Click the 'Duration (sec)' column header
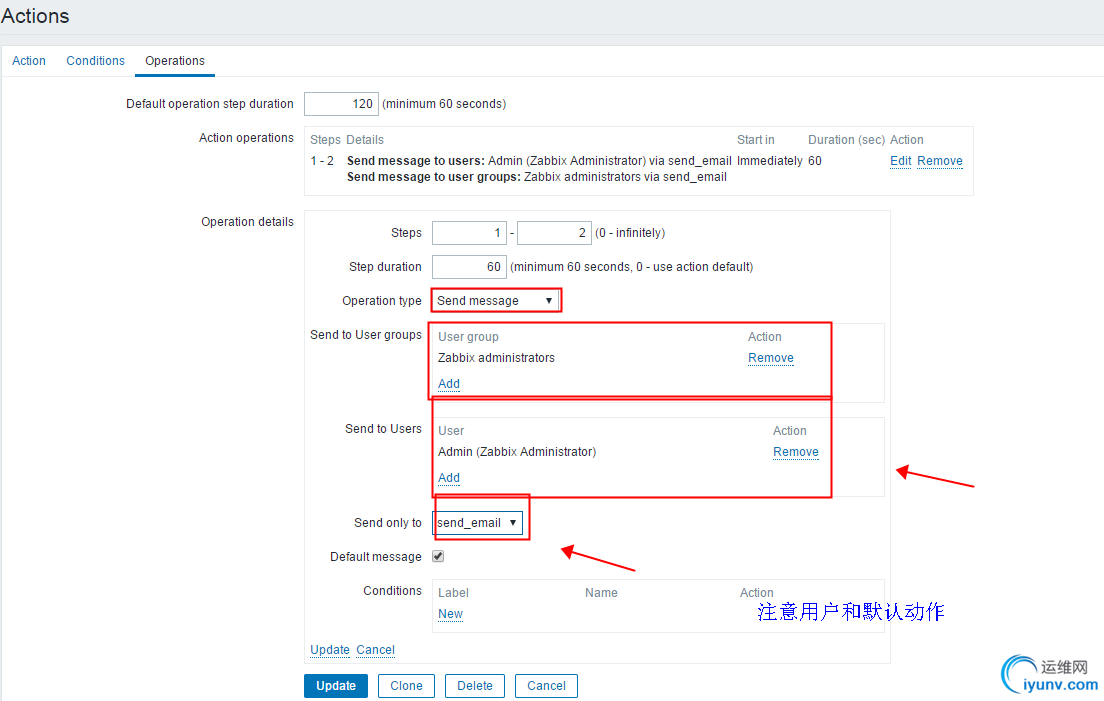The height and width of the screenshot is (701, 1104). [846, 139]
